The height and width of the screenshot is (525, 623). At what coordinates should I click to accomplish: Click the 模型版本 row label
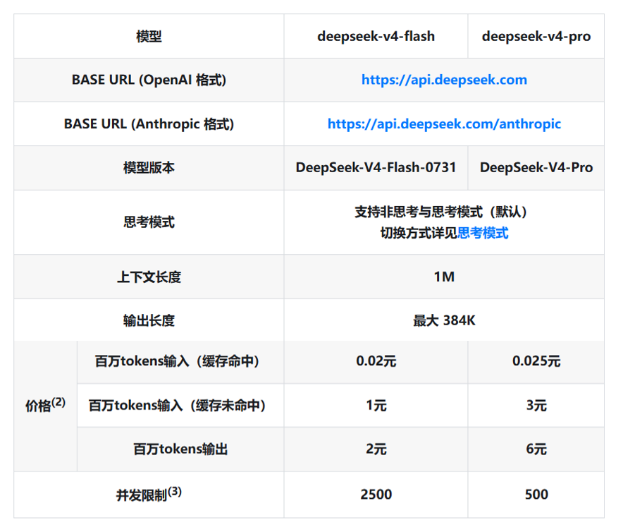(149, 168)
